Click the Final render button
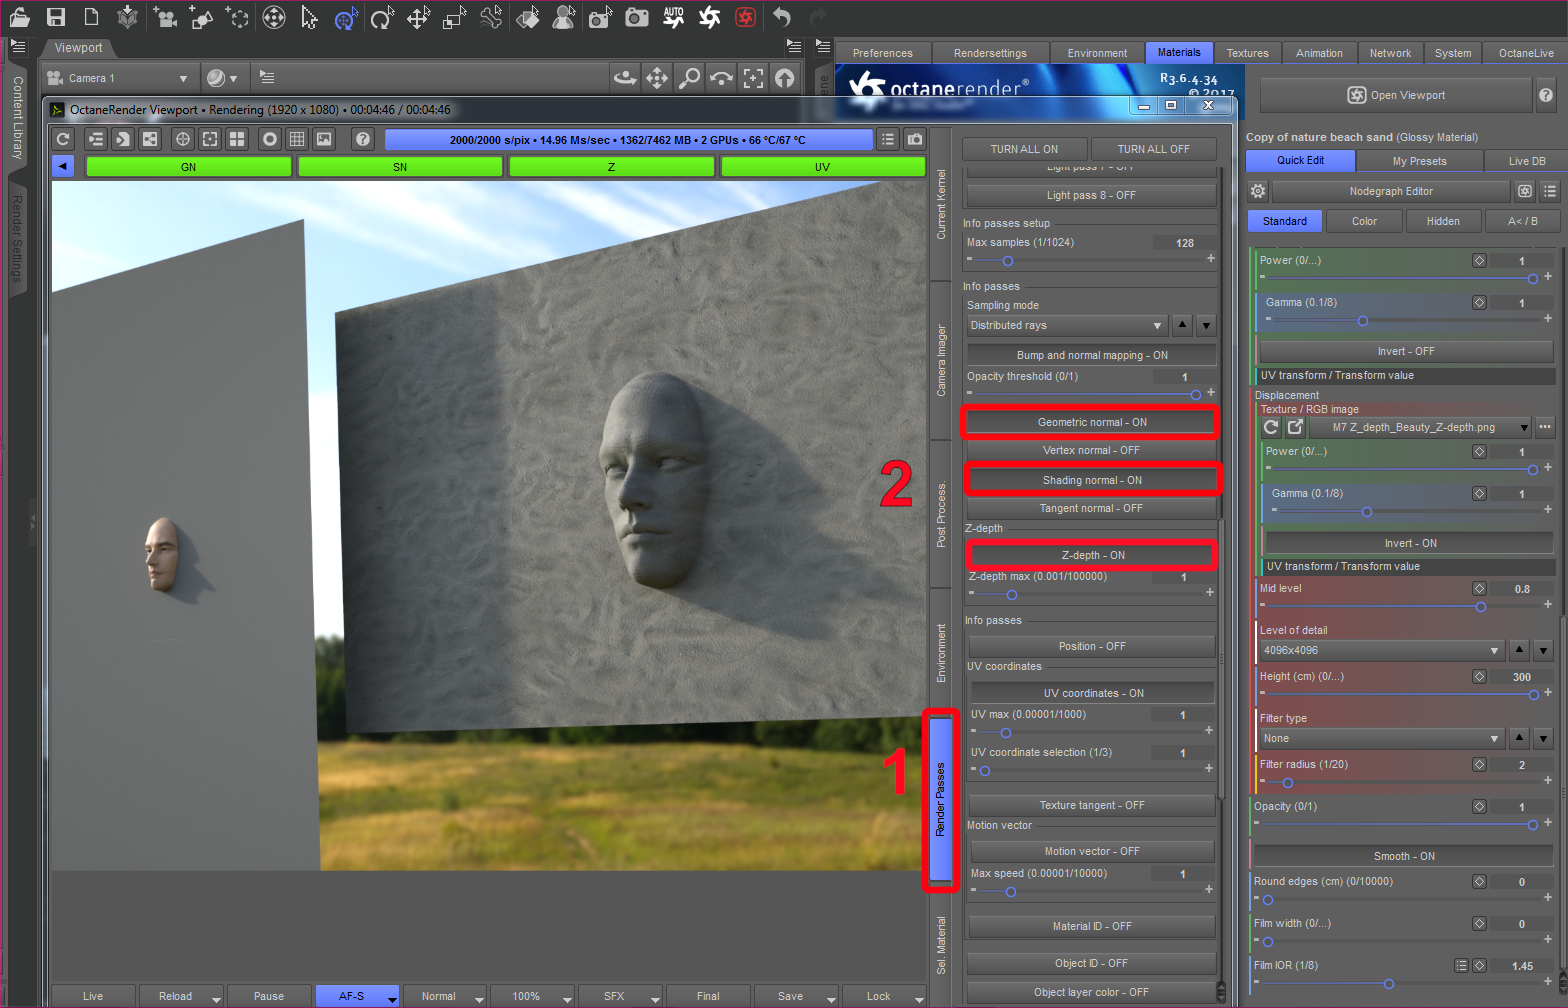The width and height of the screenshot is (1568, 1008). tap(708, 996)
